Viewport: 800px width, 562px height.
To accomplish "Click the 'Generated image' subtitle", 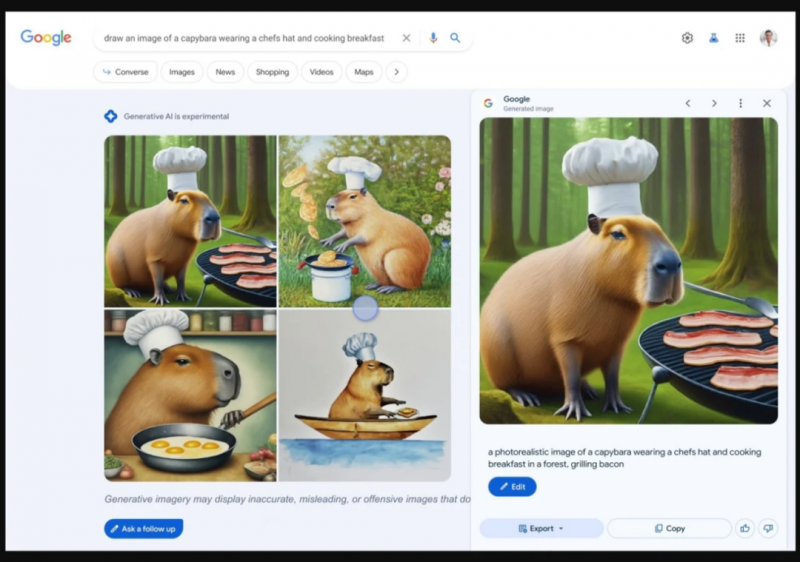I will [528, 109].
